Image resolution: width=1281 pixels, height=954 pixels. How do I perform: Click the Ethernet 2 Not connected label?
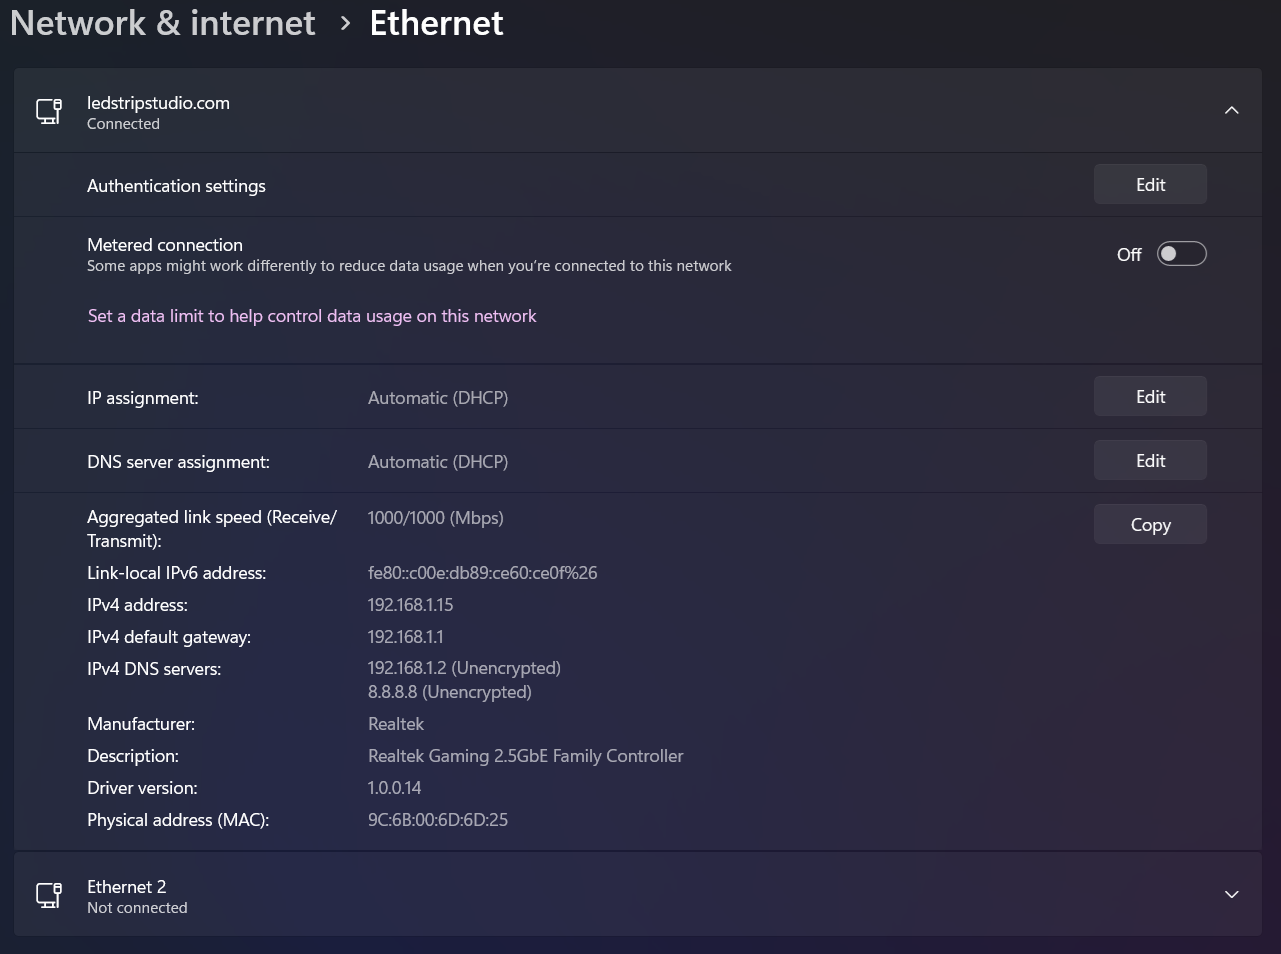pos(137,908)
